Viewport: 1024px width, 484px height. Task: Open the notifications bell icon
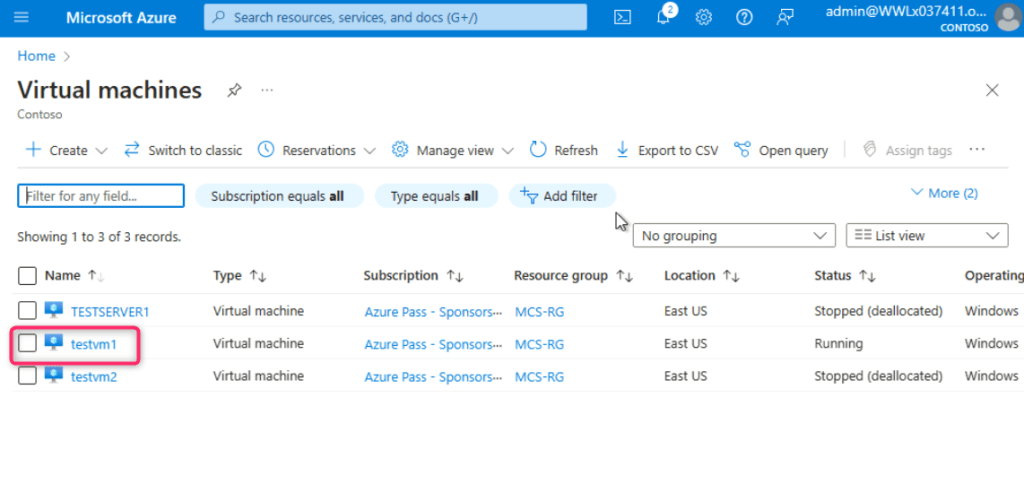coord(663,17)
